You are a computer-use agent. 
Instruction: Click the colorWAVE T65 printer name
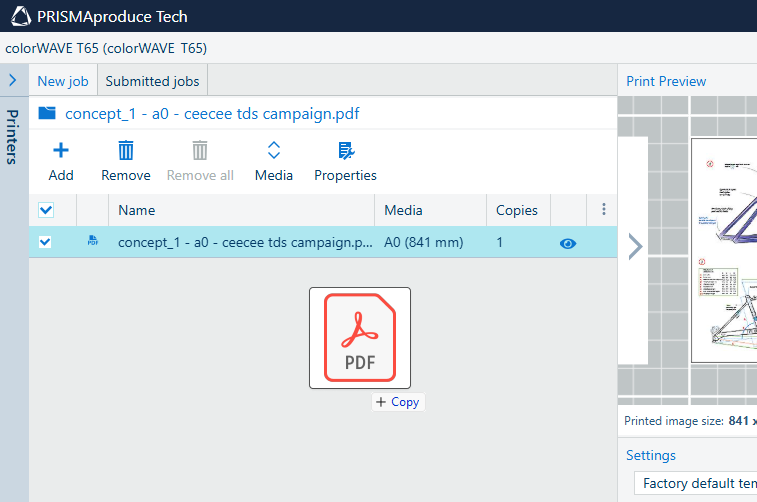(106, 48)
